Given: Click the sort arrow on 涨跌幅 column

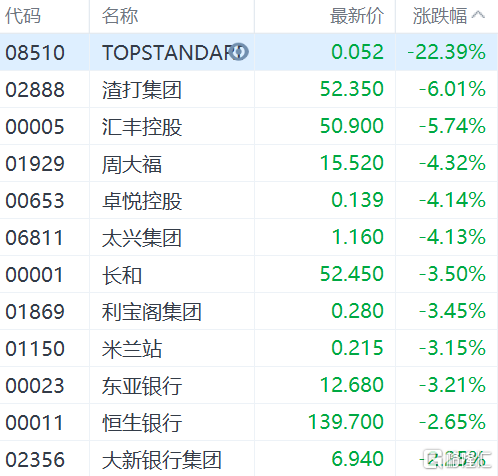Looking at the screenshot, I should (x=478, y=15).
